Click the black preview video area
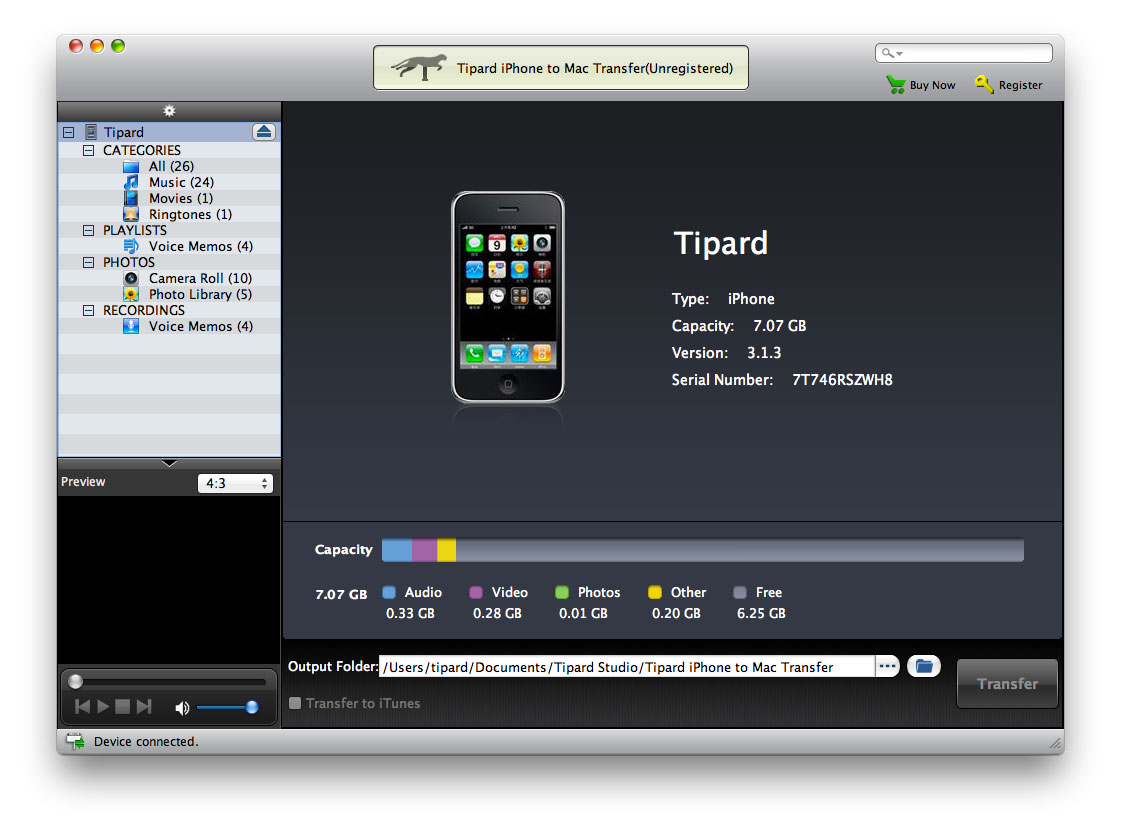Screen dimensions: 1121x834 [169, 580]
